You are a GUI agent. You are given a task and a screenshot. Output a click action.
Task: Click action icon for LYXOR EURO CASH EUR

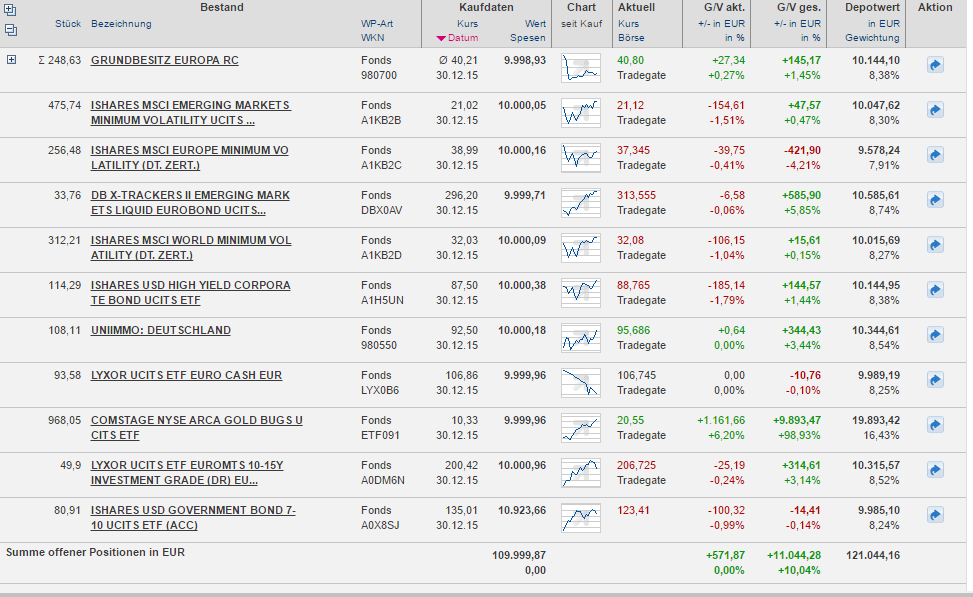pos(935,380)
